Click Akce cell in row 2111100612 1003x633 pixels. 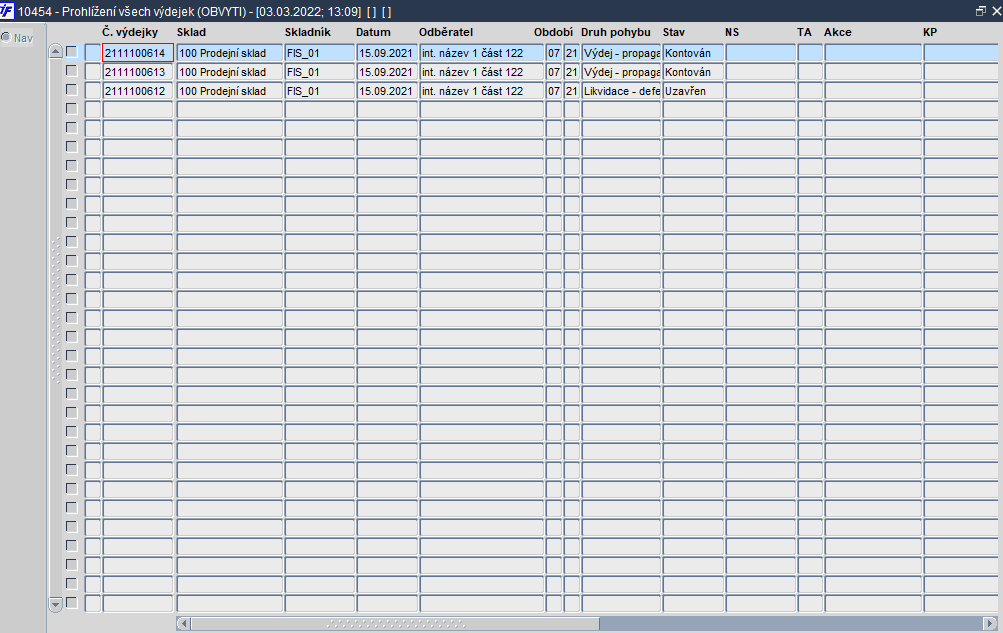873,91
